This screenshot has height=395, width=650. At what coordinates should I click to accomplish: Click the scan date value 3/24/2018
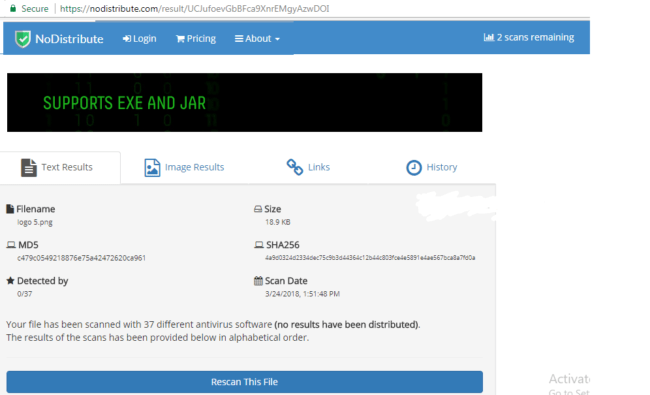(303, 294)
